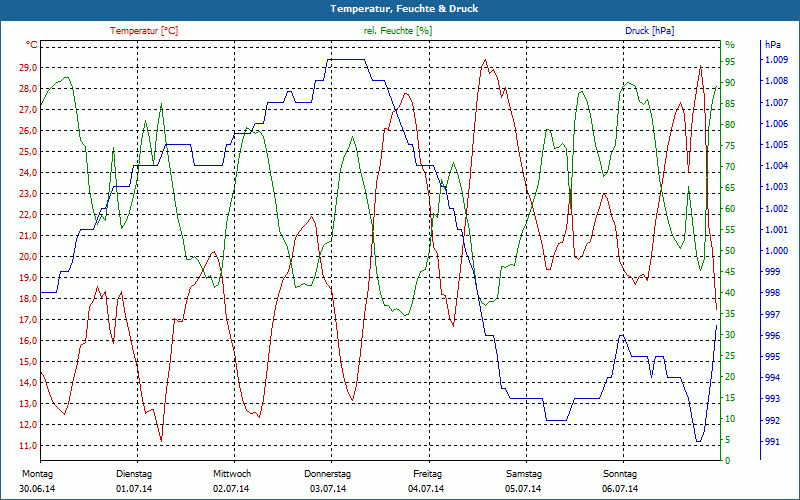Viewport: 800px width, 500px height.
Task: Click the 1.005 pressure axis value
Action: pos(776,145)
